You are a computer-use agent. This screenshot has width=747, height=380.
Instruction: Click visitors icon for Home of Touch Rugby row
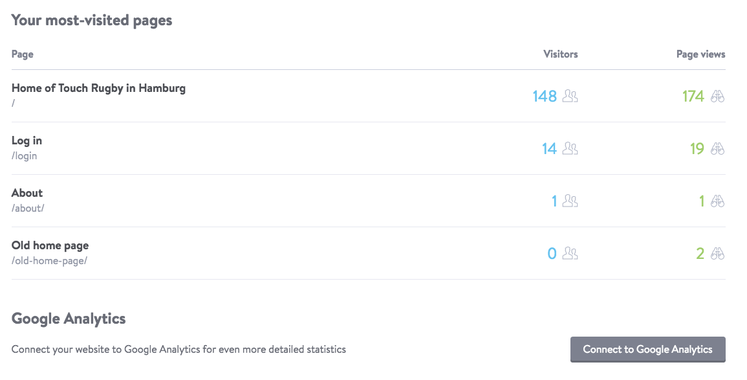(570, 96)
